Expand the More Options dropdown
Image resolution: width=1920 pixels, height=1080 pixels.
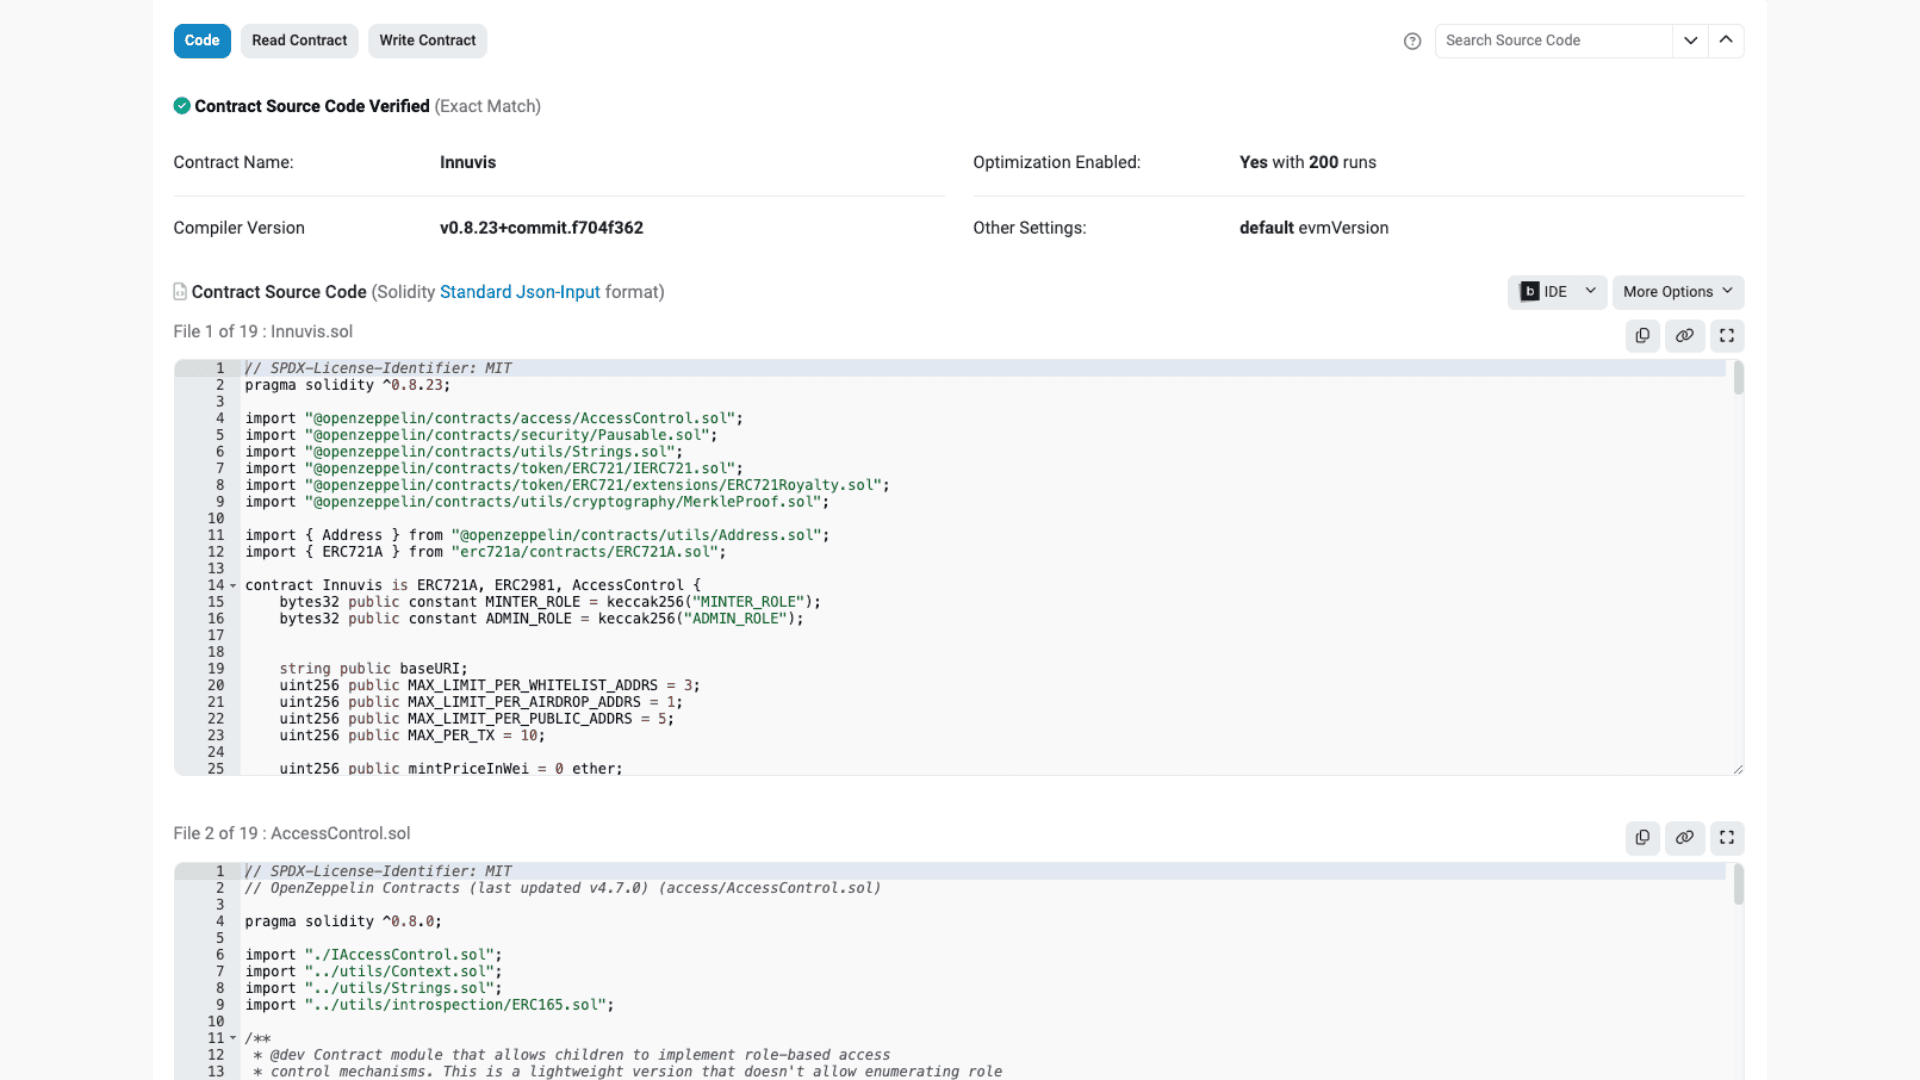tap(1677, 292)
